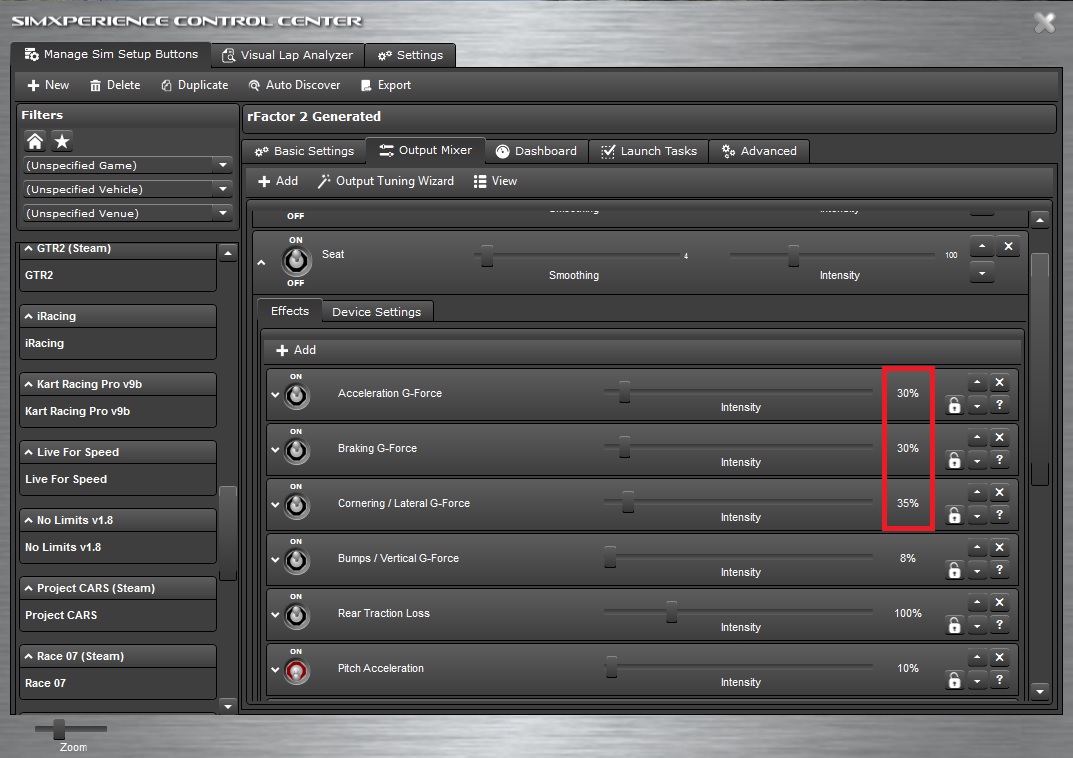Collapse the Seat output section
This screenshot has width=1073, height=758.
[261, 263]
